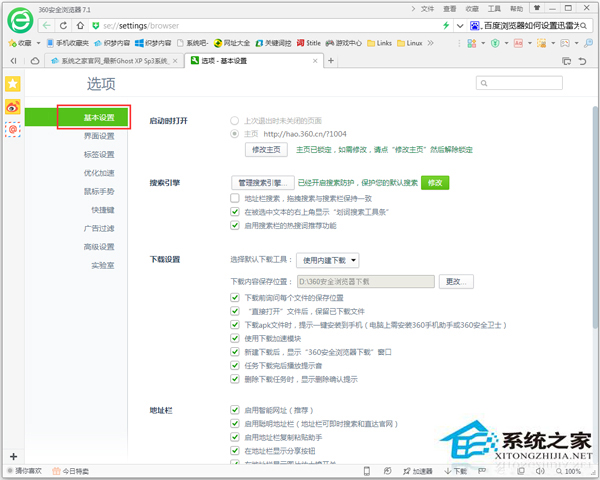Open the yellow star favorites sidebar icon
Screen dimensions: 600x480
tap(13, 84)
